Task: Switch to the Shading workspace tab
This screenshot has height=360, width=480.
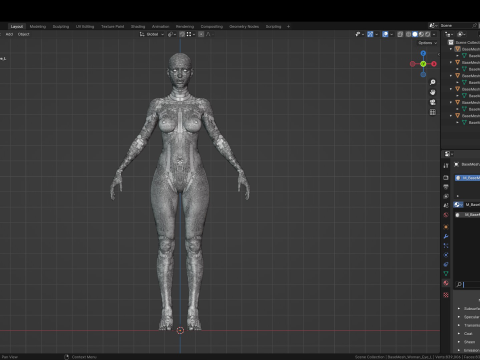Action: (x=138, y=26)
